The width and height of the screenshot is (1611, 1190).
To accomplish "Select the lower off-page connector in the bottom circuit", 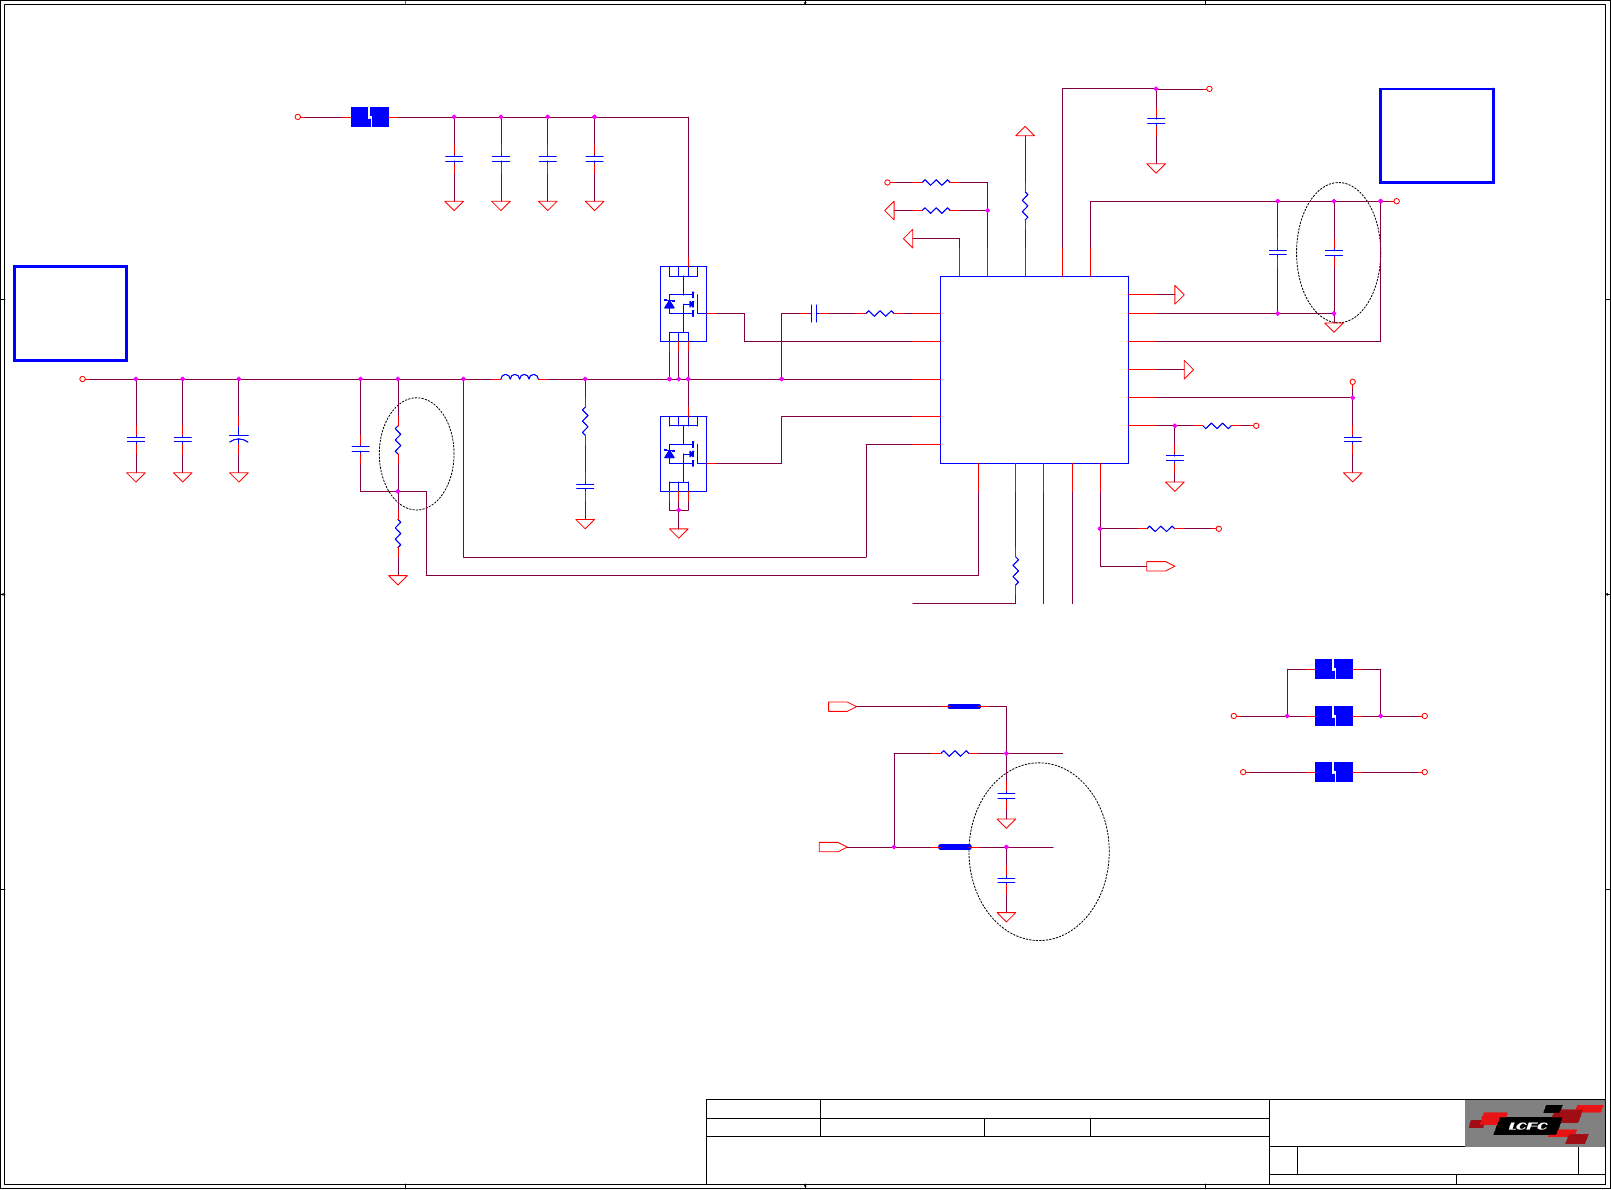I will 833,847.
